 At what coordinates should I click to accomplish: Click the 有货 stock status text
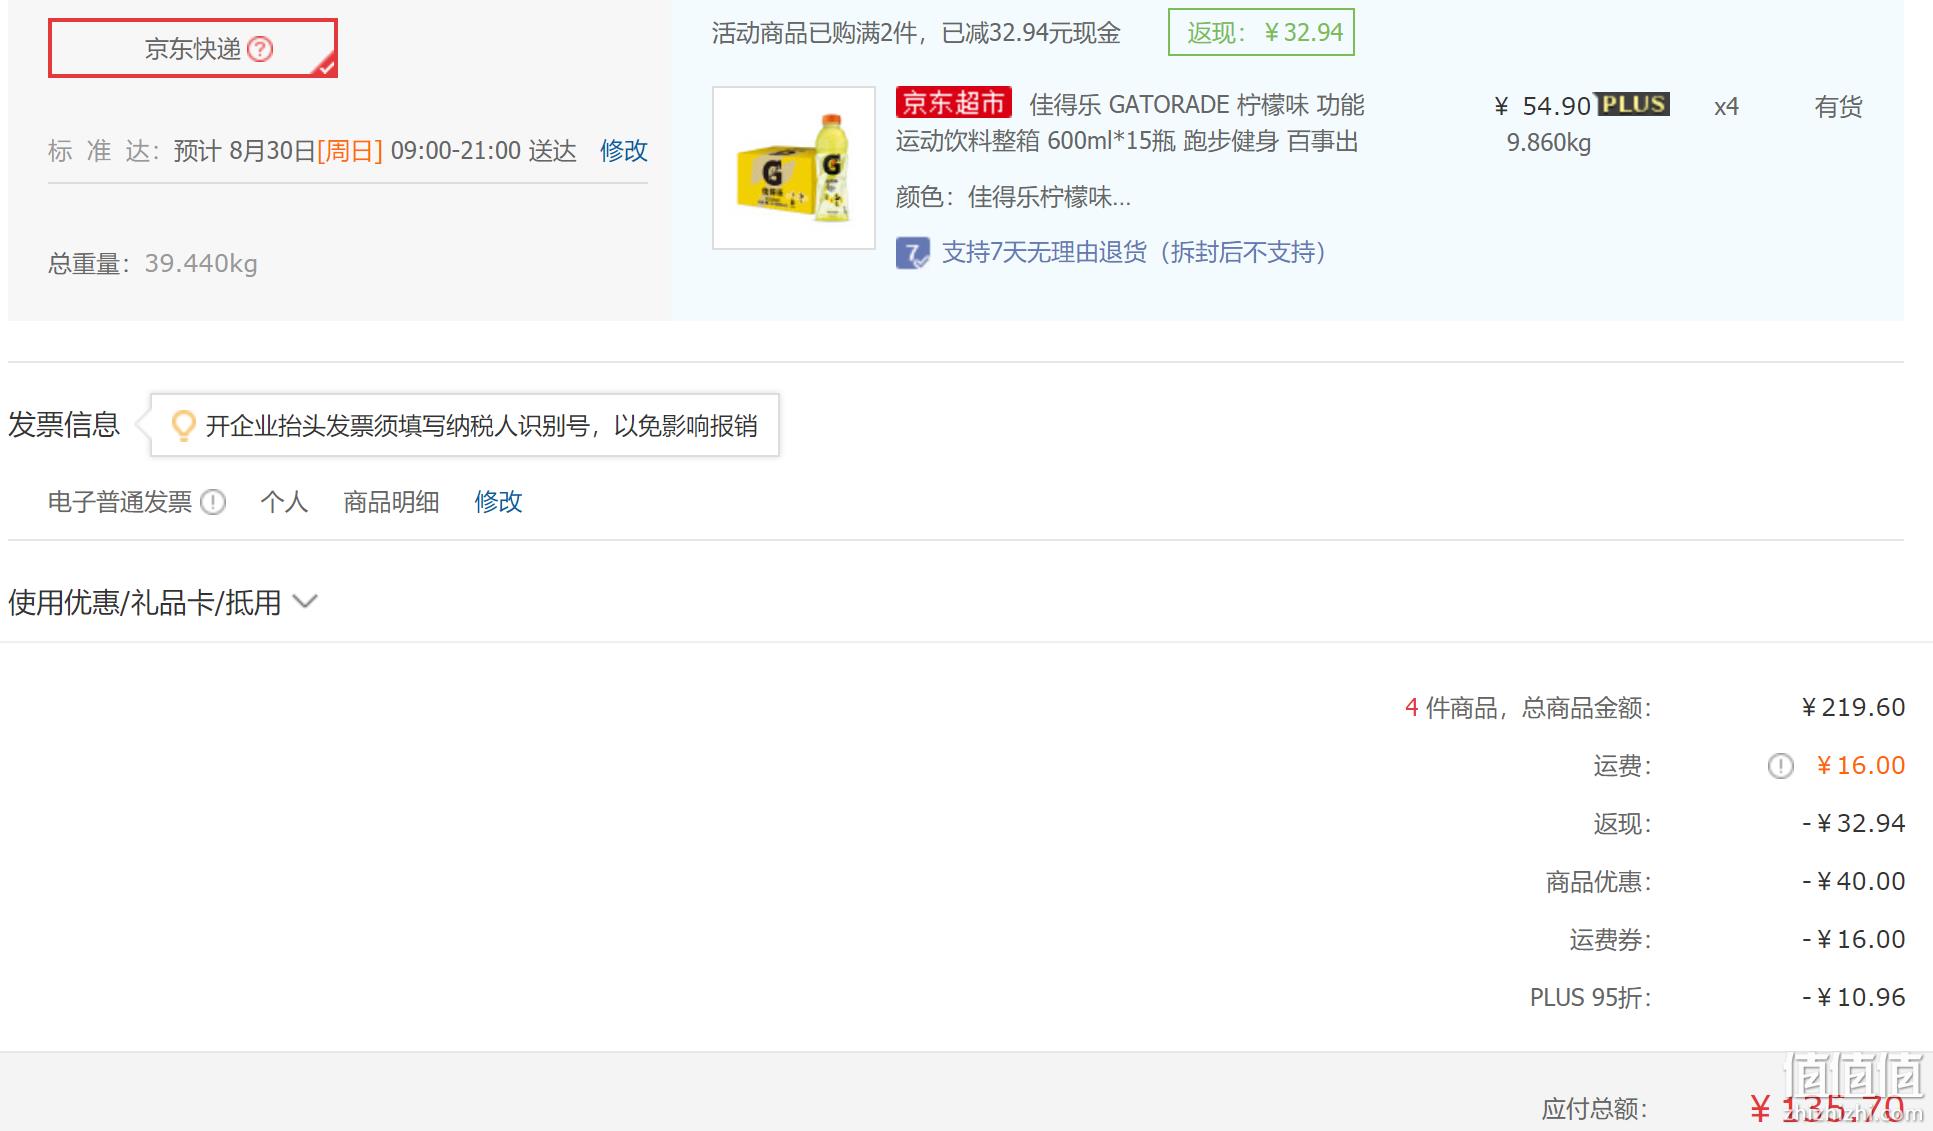(x=1839, y=107)
